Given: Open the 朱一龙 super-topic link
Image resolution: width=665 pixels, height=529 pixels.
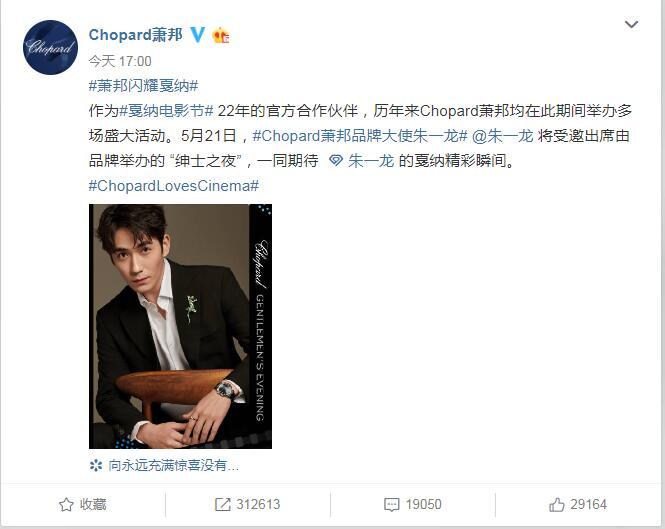Looking at the screenshot, I should [371, 161].
